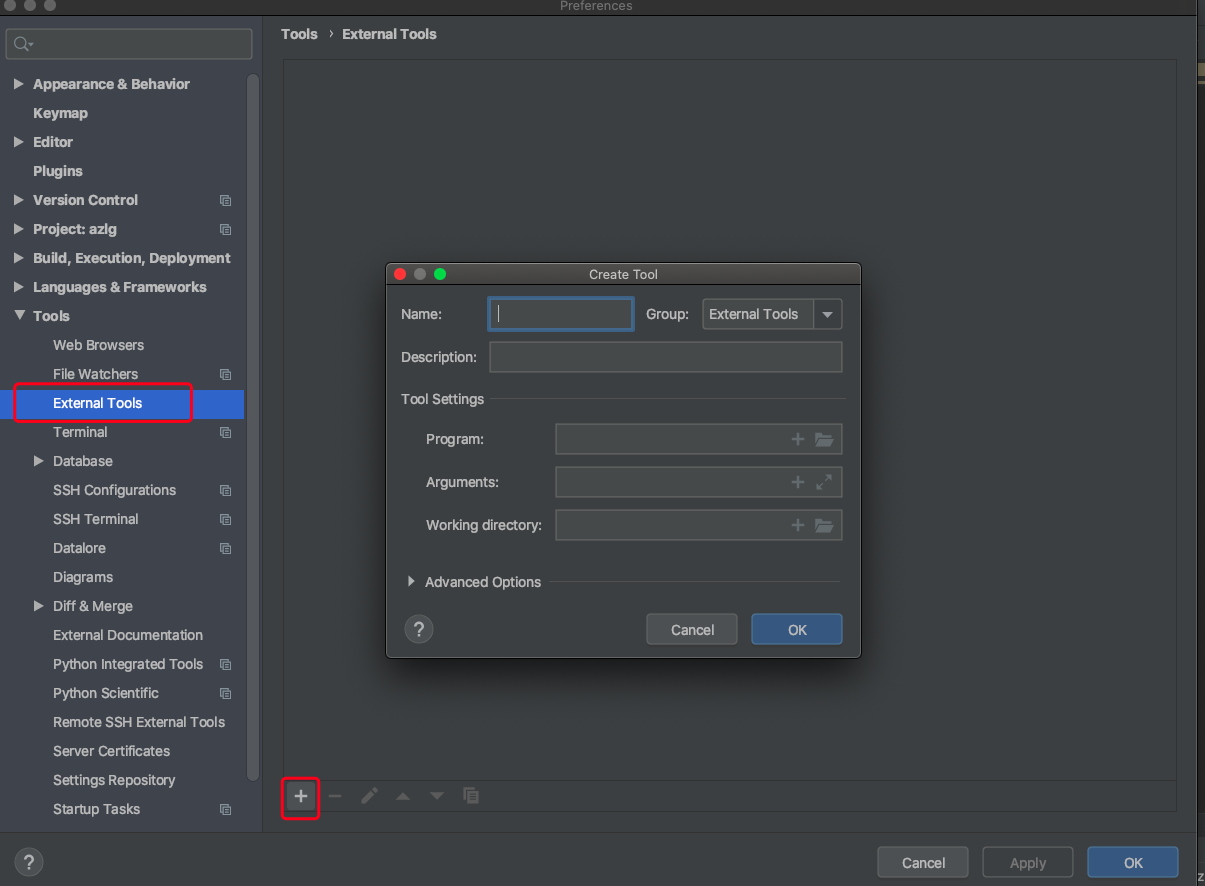Cancel the Create Tool dialog
The width and height of the screenshot is (1205, 886).
tap(692, 629)
